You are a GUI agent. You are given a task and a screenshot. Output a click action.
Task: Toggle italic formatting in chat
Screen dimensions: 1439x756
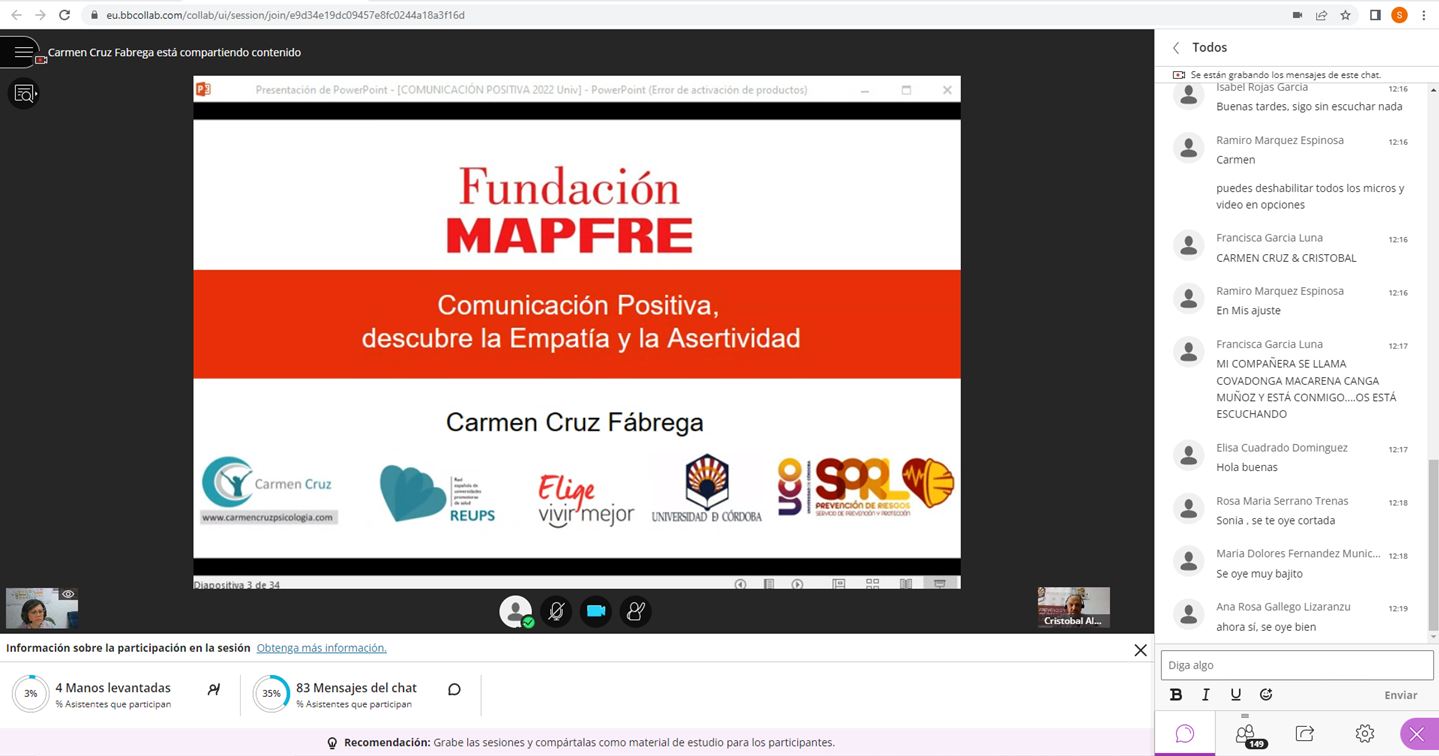pos(1206,695)
